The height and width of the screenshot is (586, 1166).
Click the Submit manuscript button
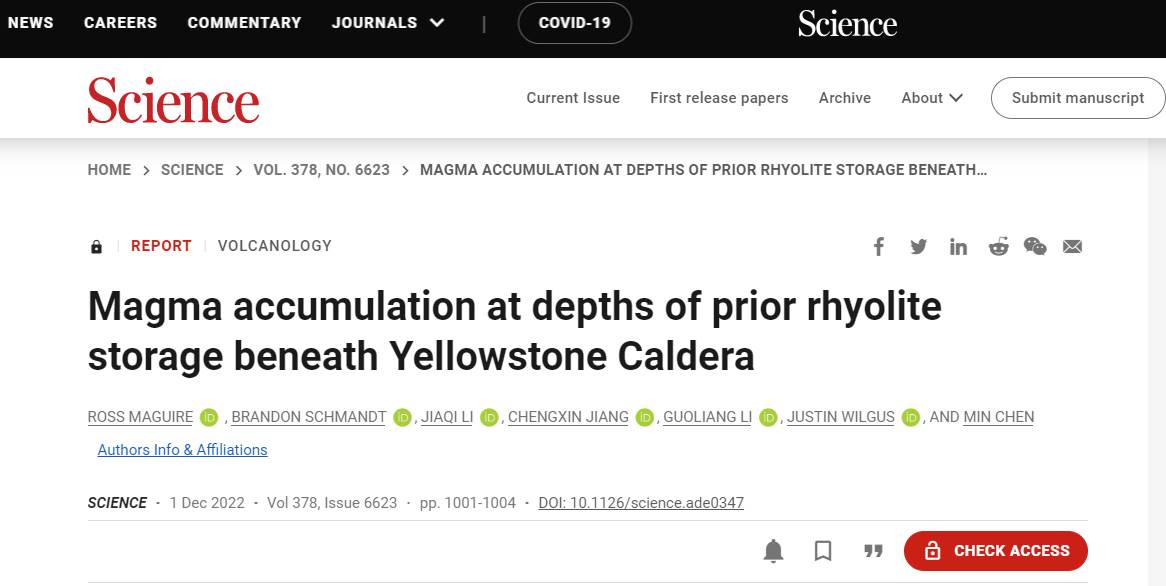point(1078,97)
